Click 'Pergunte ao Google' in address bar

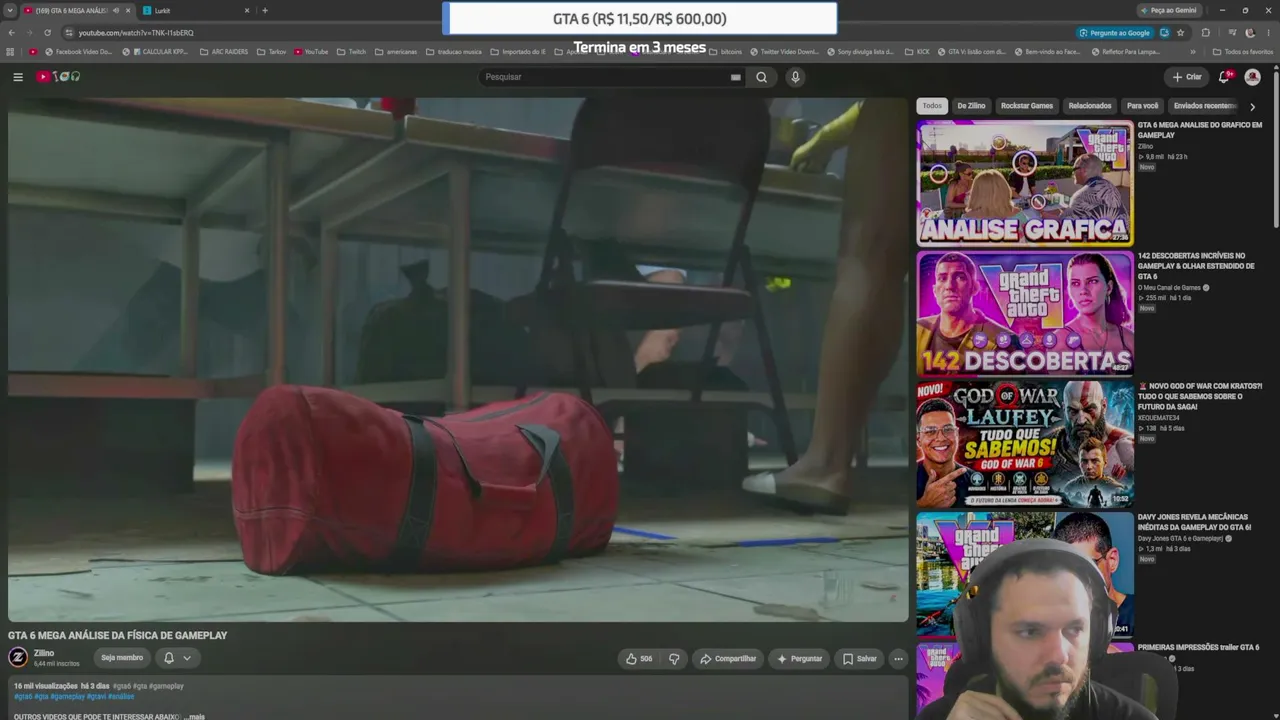(1114, 33)
